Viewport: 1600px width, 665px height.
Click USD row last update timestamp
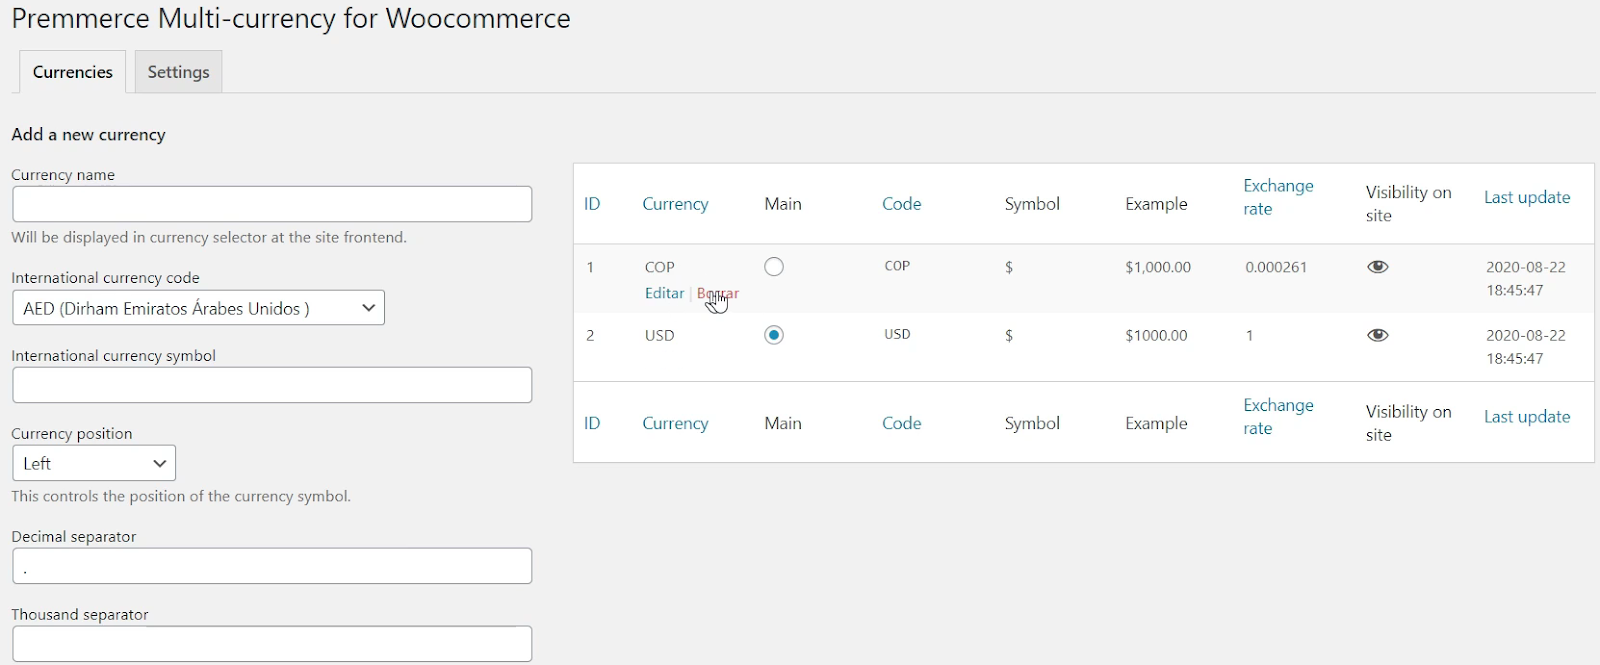point(1526,347)
